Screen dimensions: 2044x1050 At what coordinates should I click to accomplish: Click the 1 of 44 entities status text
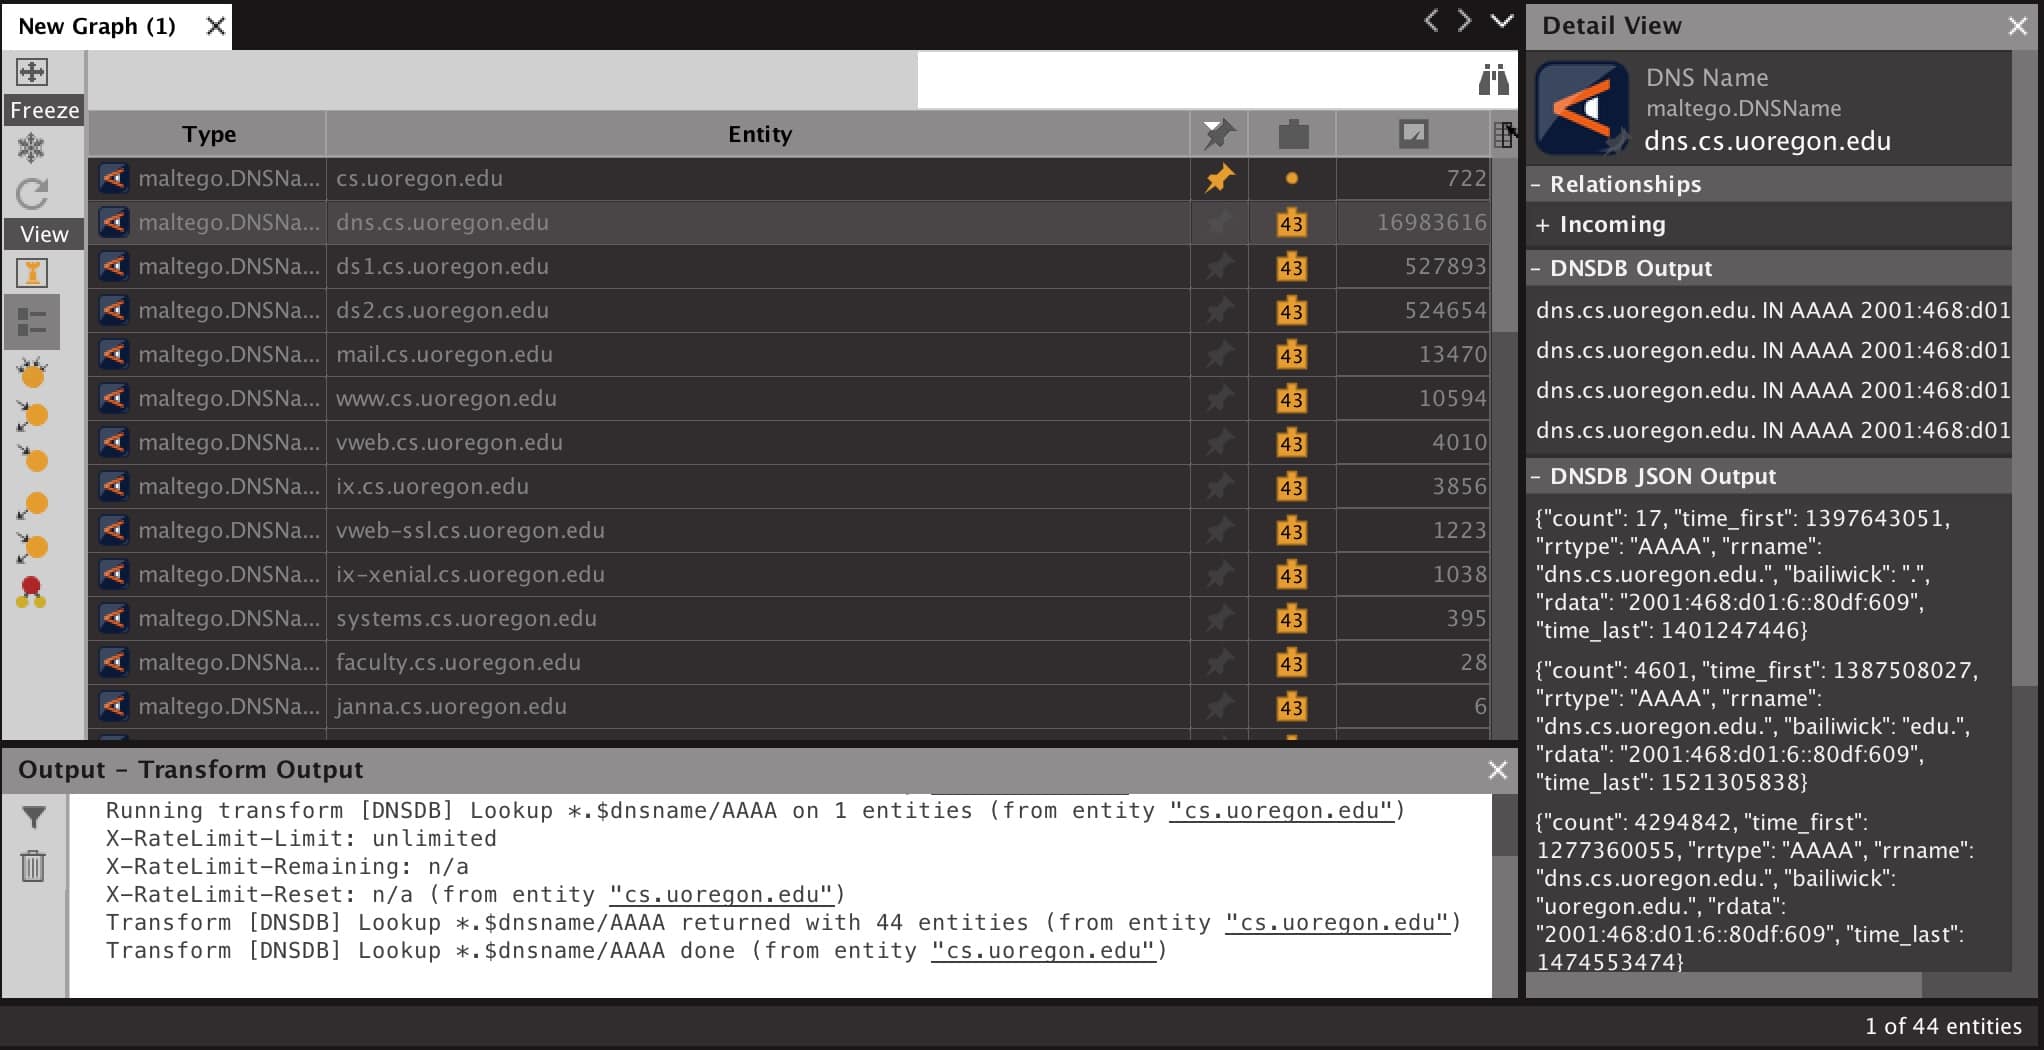pos(1942,1026)
